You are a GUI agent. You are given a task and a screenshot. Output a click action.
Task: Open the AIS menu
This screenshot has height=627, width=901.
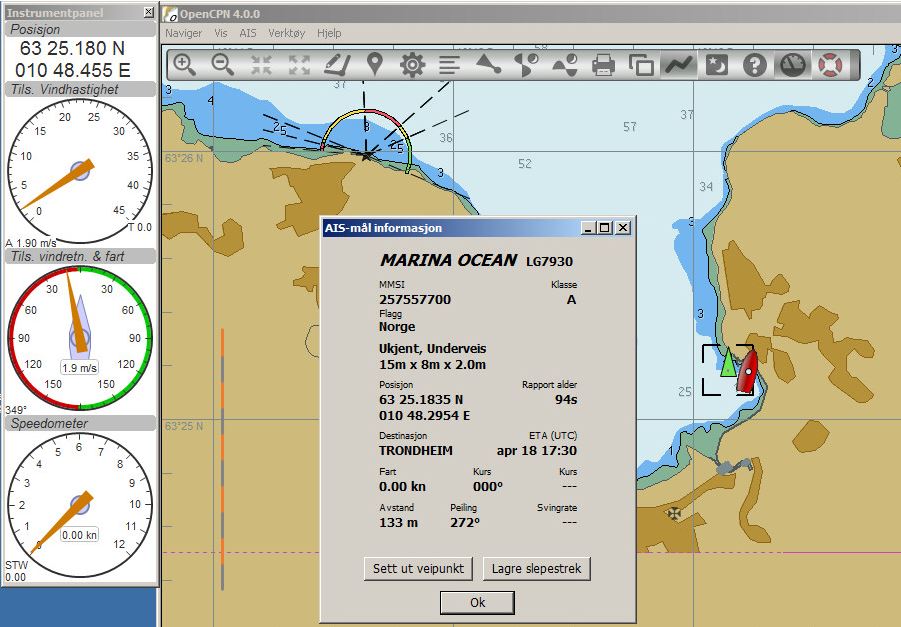click(x=248, y=33)
